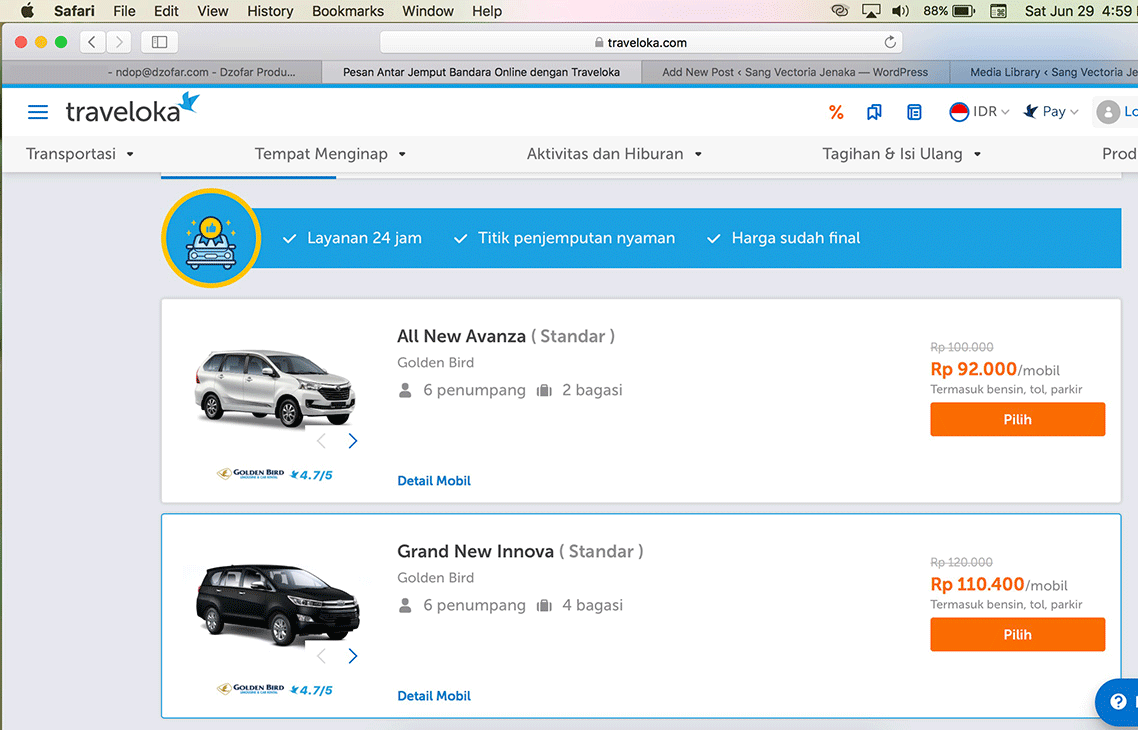Open the Help menu

click(486, 11)
